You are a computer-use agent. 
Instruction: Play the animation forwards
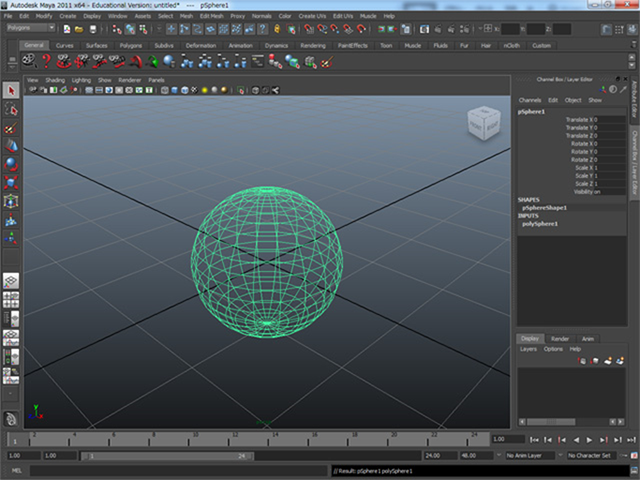tap(589, 440)
